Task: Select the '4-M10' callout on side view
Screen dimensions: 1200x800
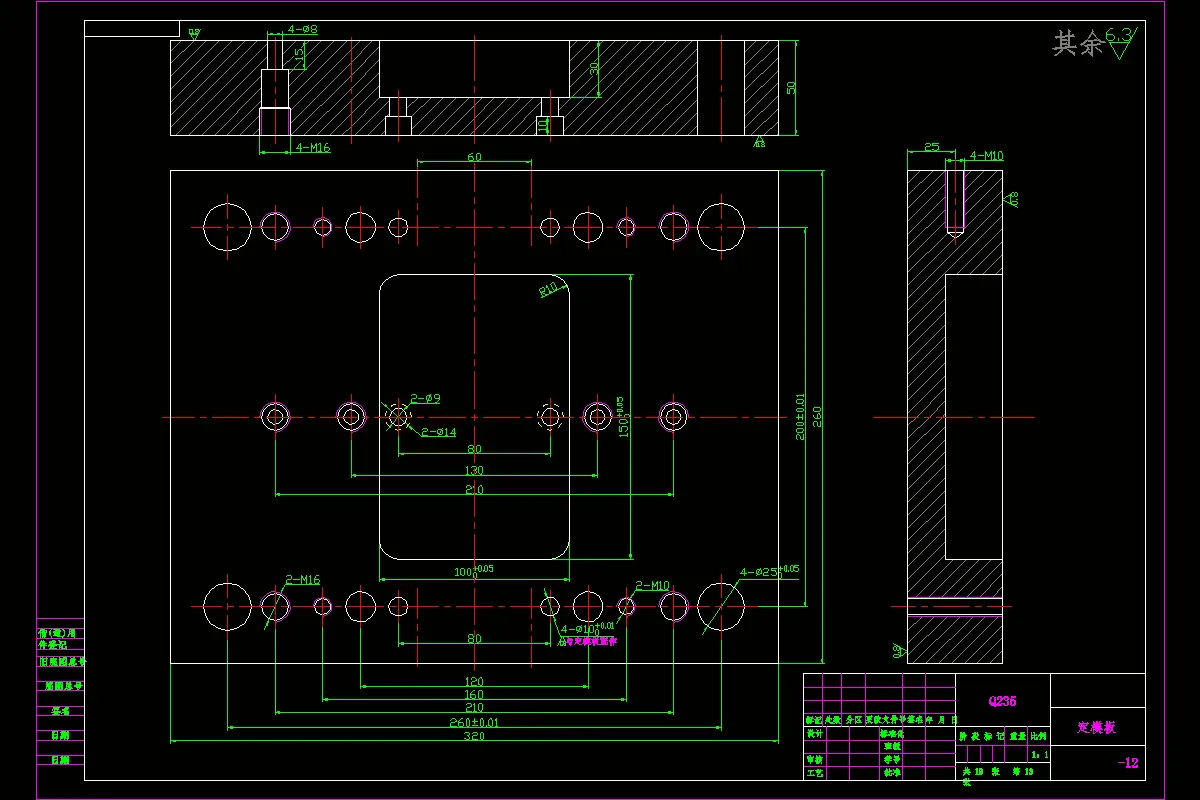Action: point(987,155)
